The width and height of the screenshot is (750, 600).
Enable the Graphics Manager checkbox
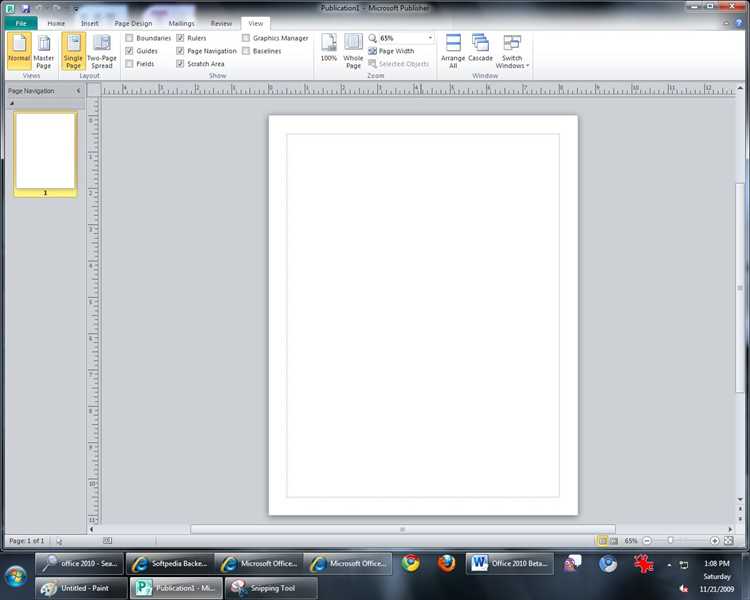246,38
